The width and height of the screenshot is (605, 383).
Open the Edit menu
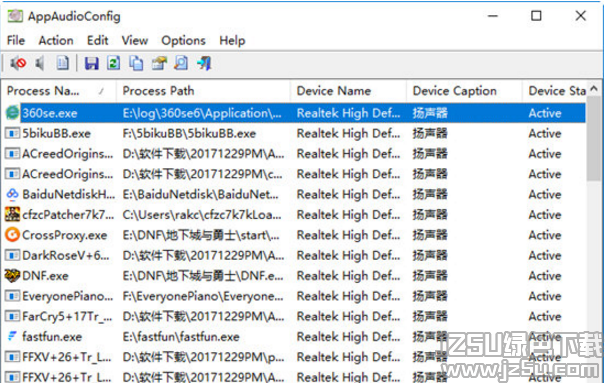(98, 40)
